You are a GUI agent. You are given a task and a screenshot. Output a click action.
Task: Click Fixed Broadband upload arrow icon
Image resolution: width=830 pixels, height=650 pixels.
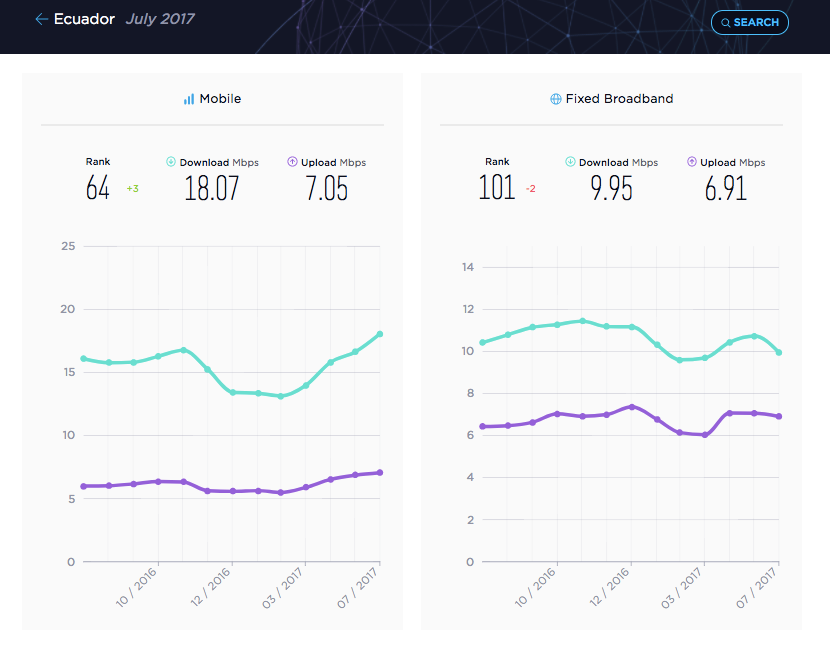point(691,162)
